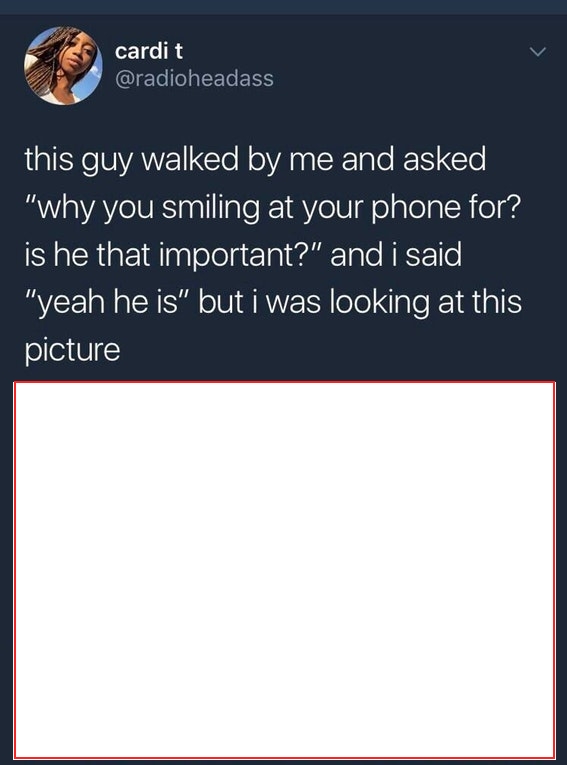Tap the phrase "and i said"
The width and height of the screenshot is (567, 765).
[396, 255]
